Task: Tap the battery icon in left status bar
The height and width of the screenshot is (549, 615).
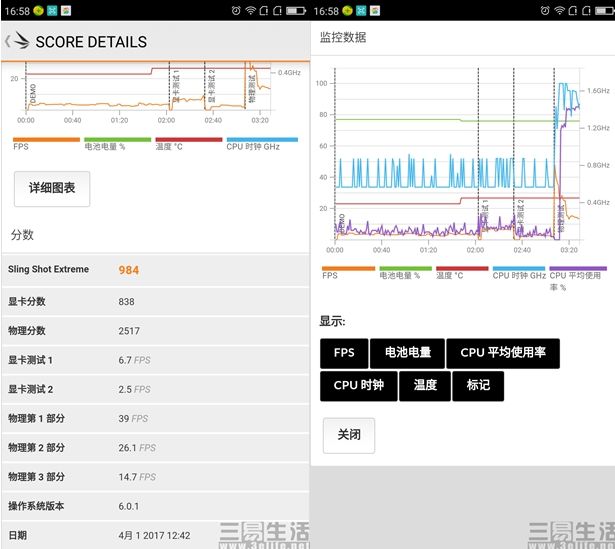Action: click(x=296, y=11)
